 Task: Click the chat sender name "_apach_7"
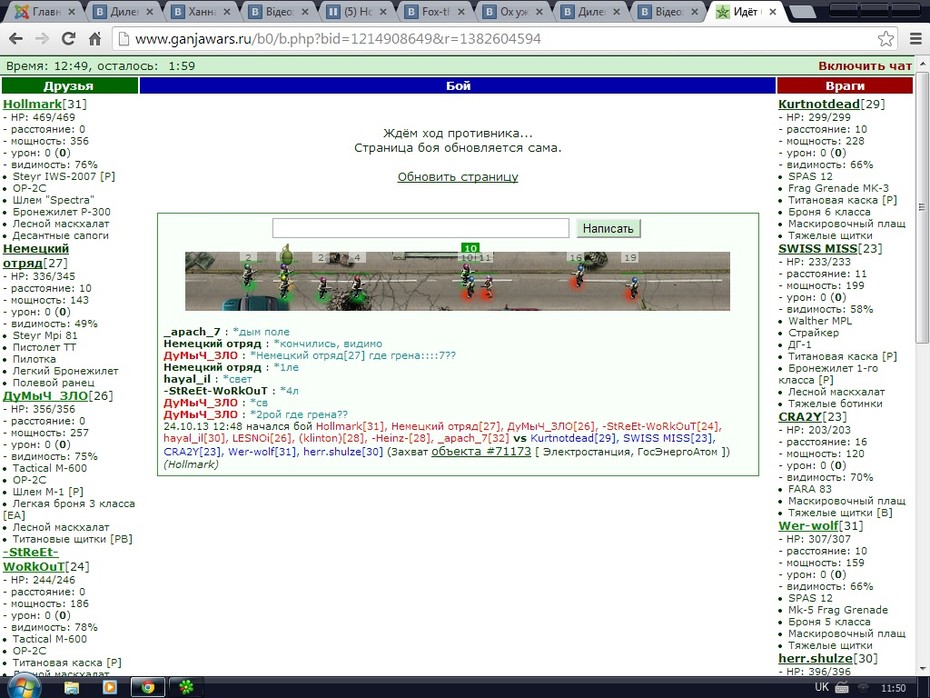(192, 332)
